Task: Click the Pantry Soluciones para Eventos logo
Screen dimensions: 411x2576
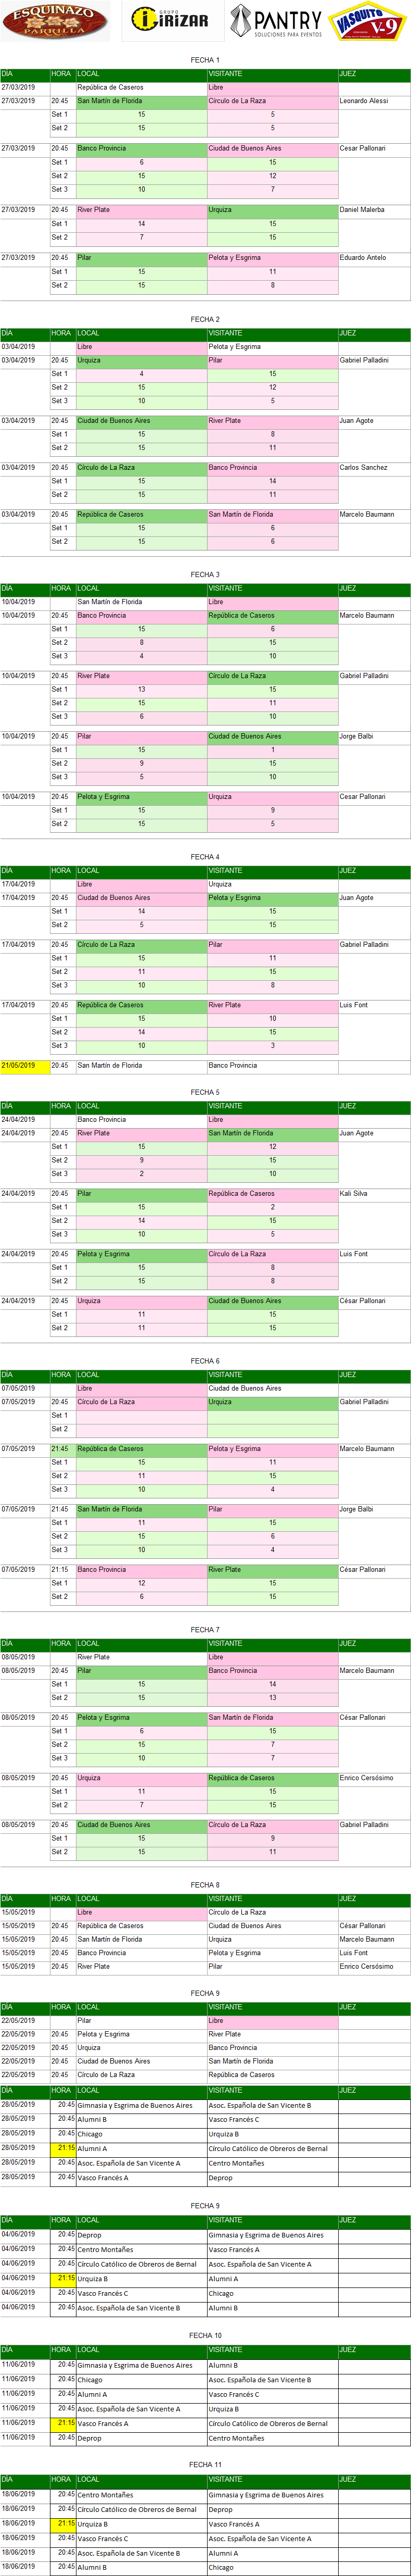Action: (276, 21)
